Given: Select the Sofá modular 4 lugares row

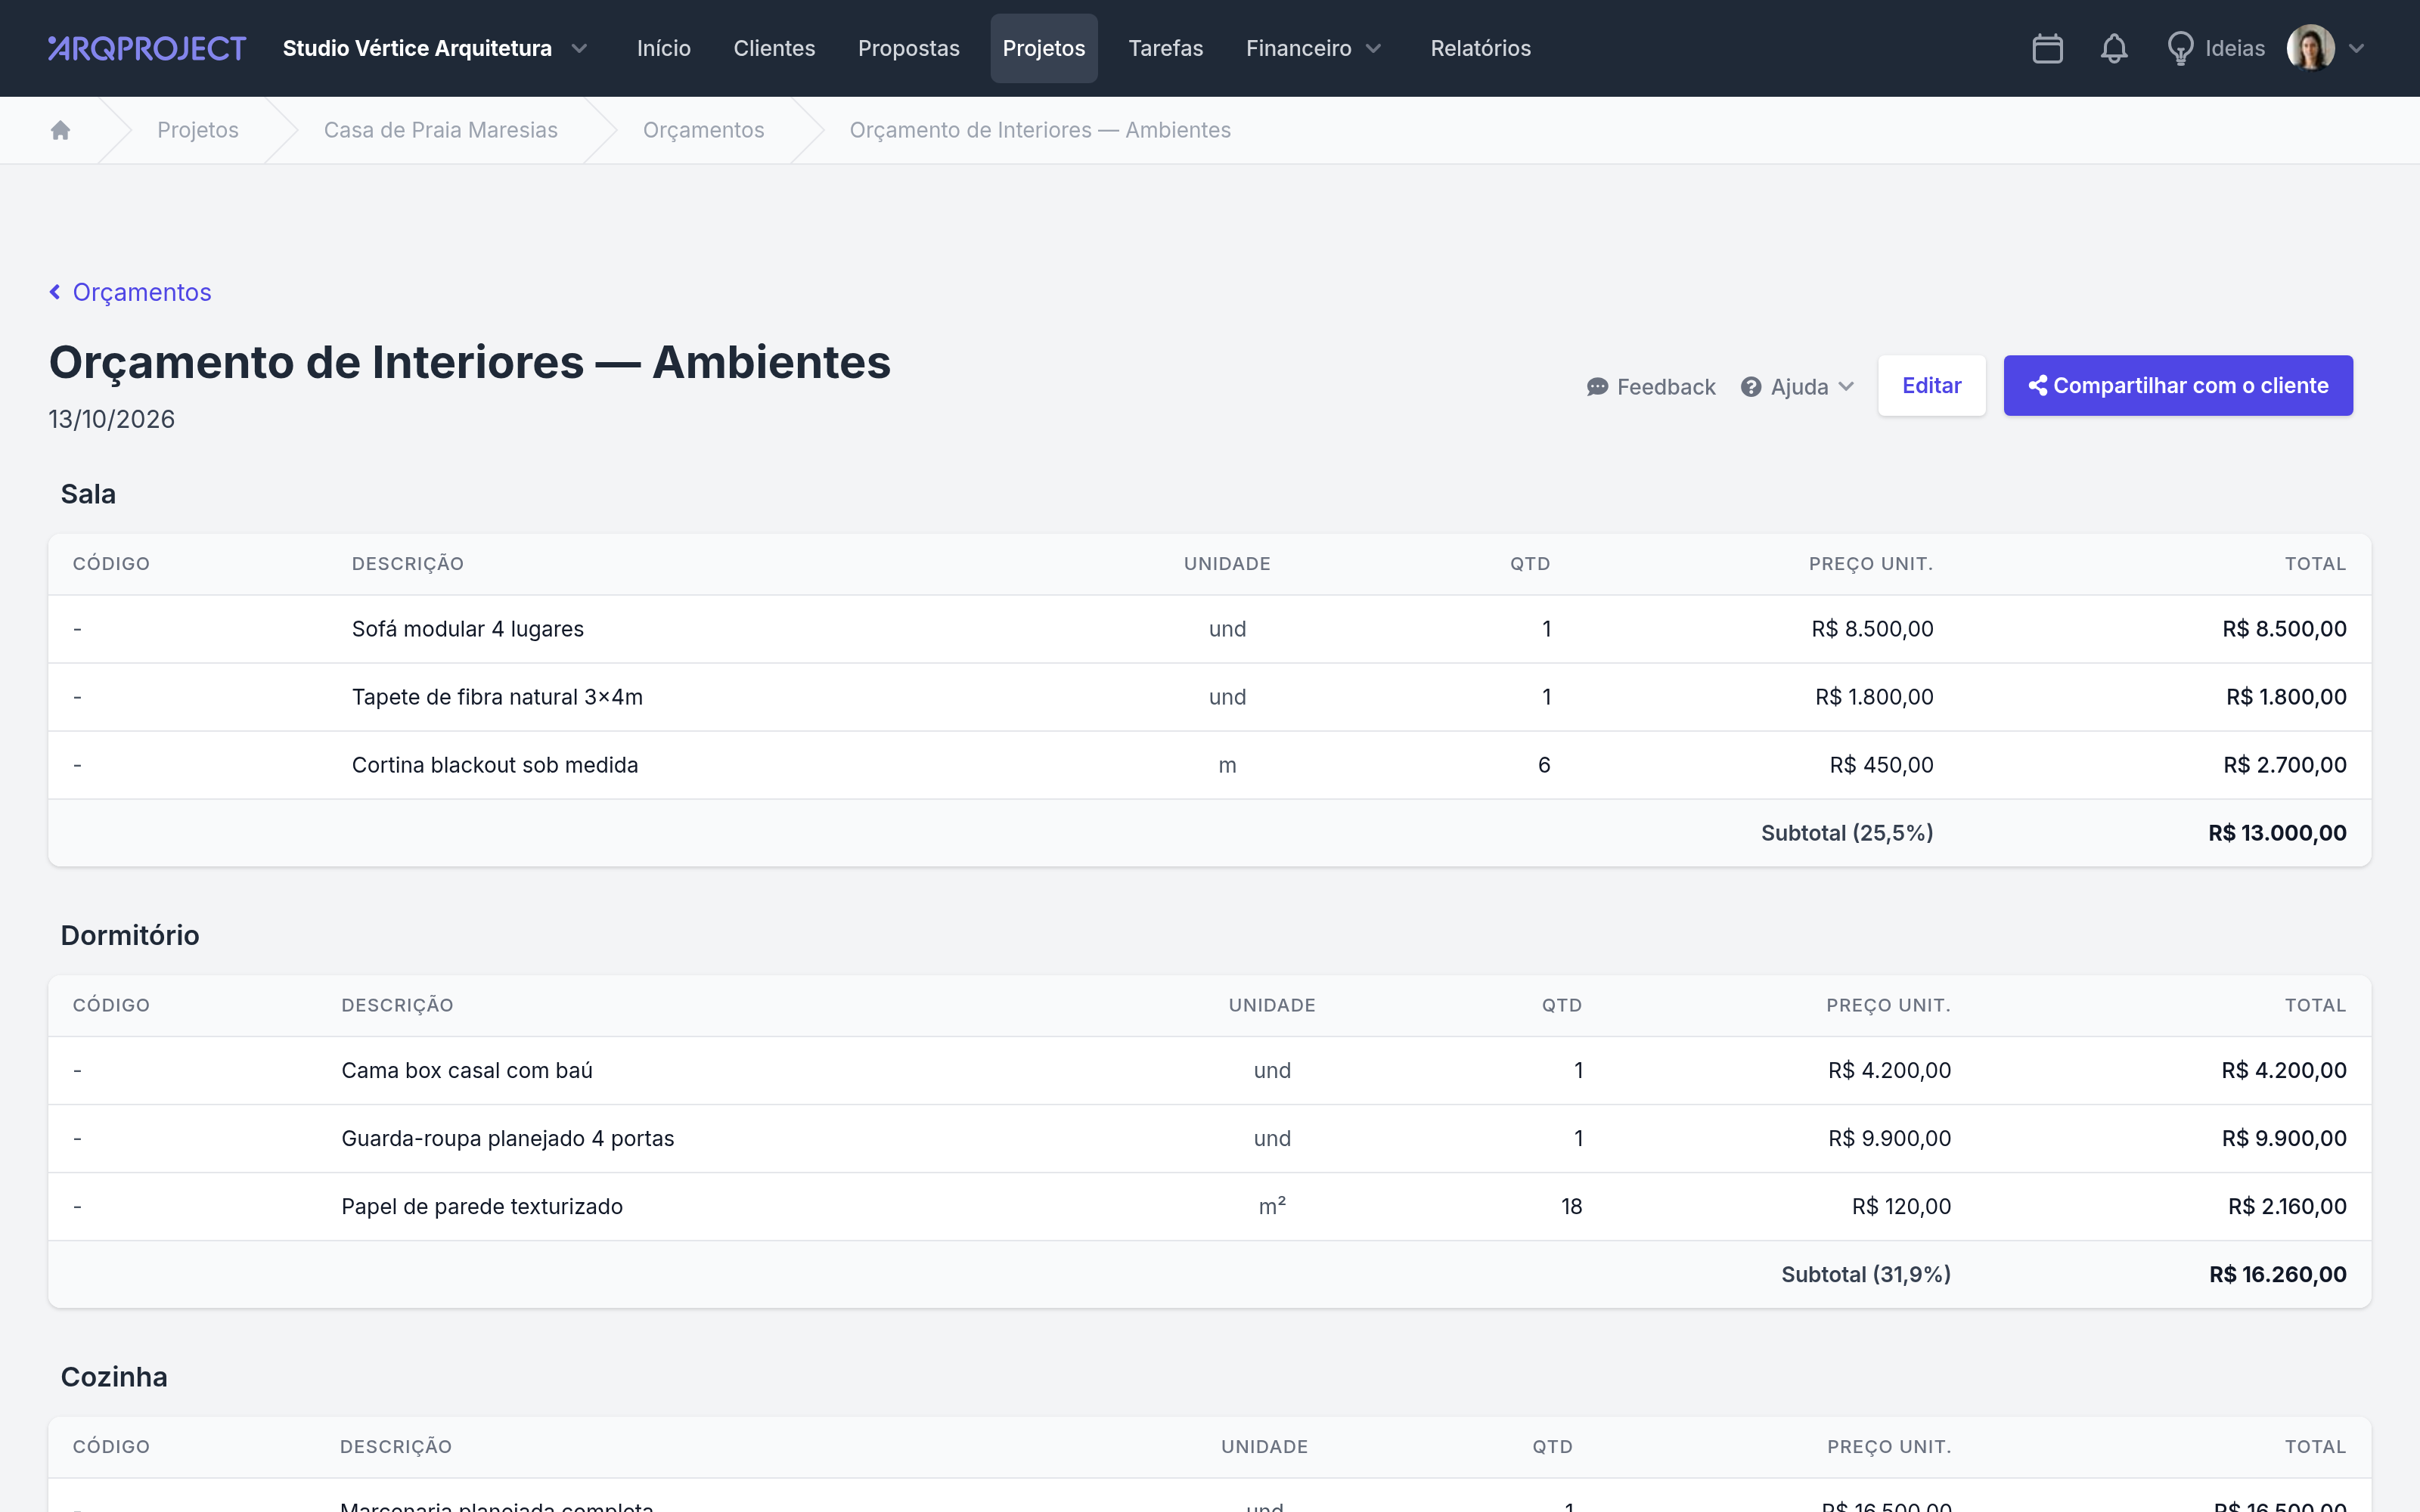Looking at the screenshot, I should pyautogui.click(x=1209, y=629).
